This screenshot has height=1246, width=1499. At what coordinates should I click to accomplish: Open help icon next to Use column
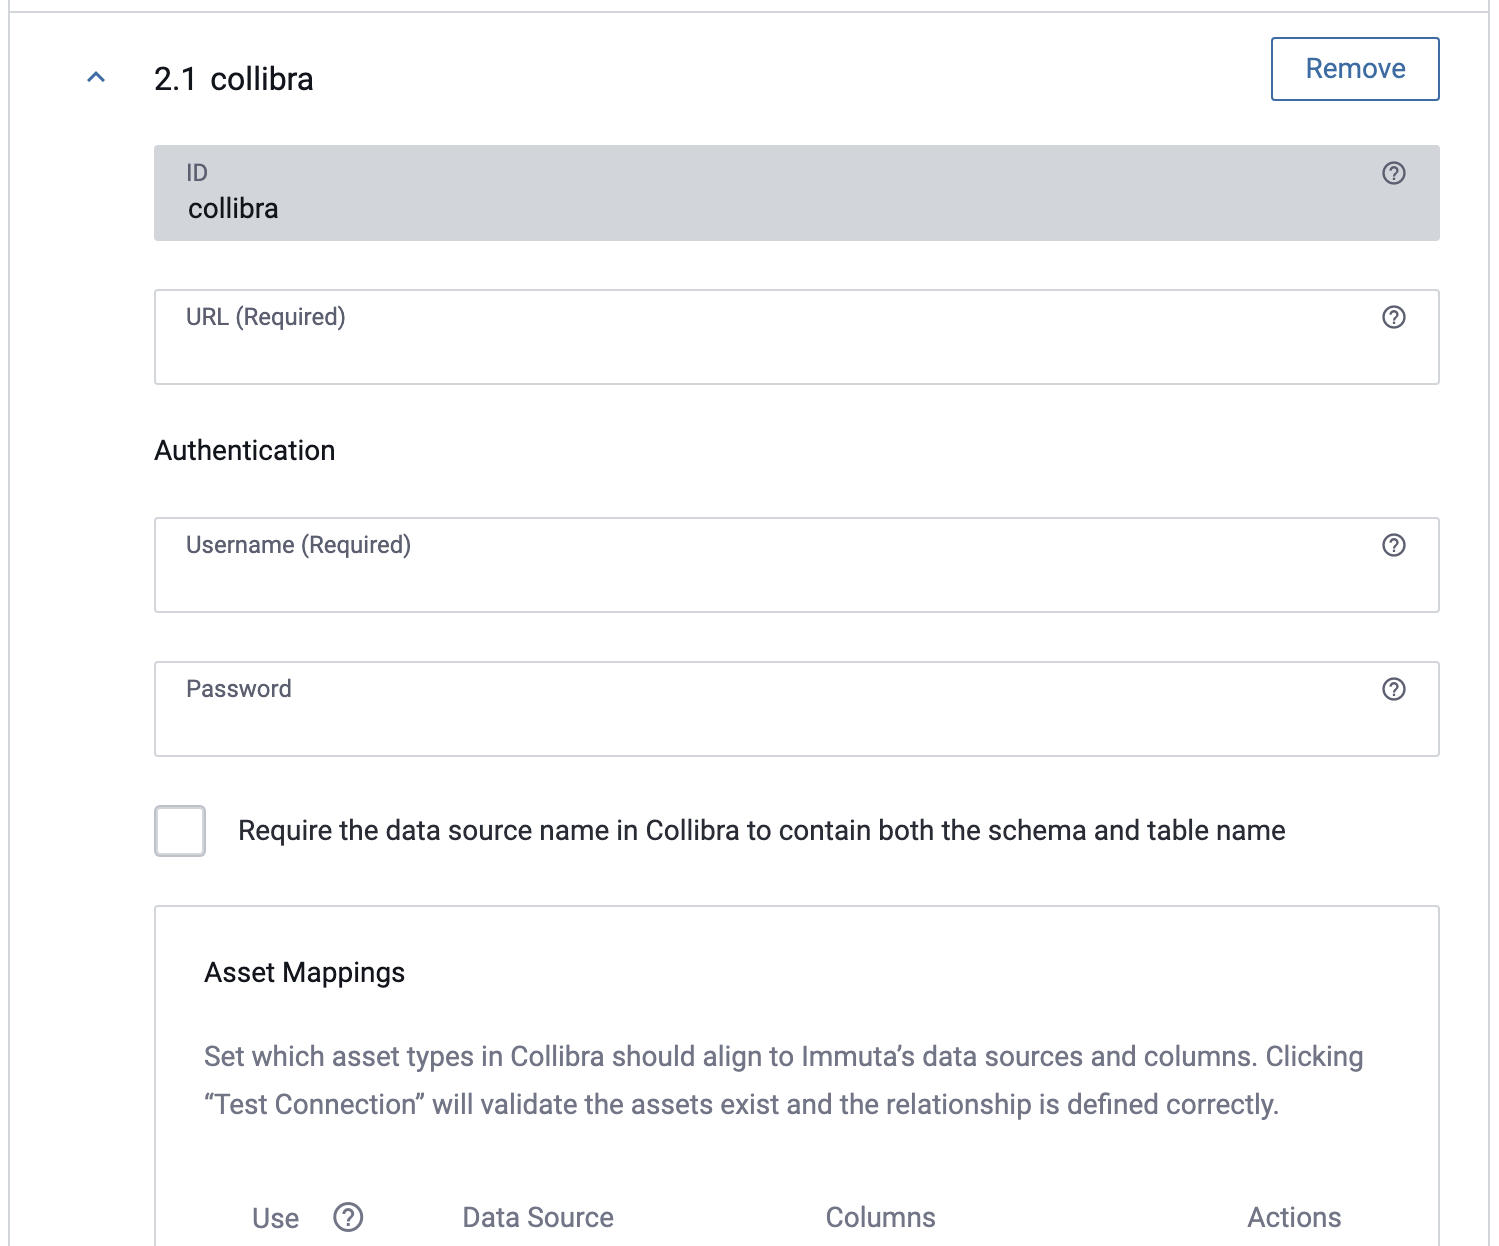(348, 1217)
